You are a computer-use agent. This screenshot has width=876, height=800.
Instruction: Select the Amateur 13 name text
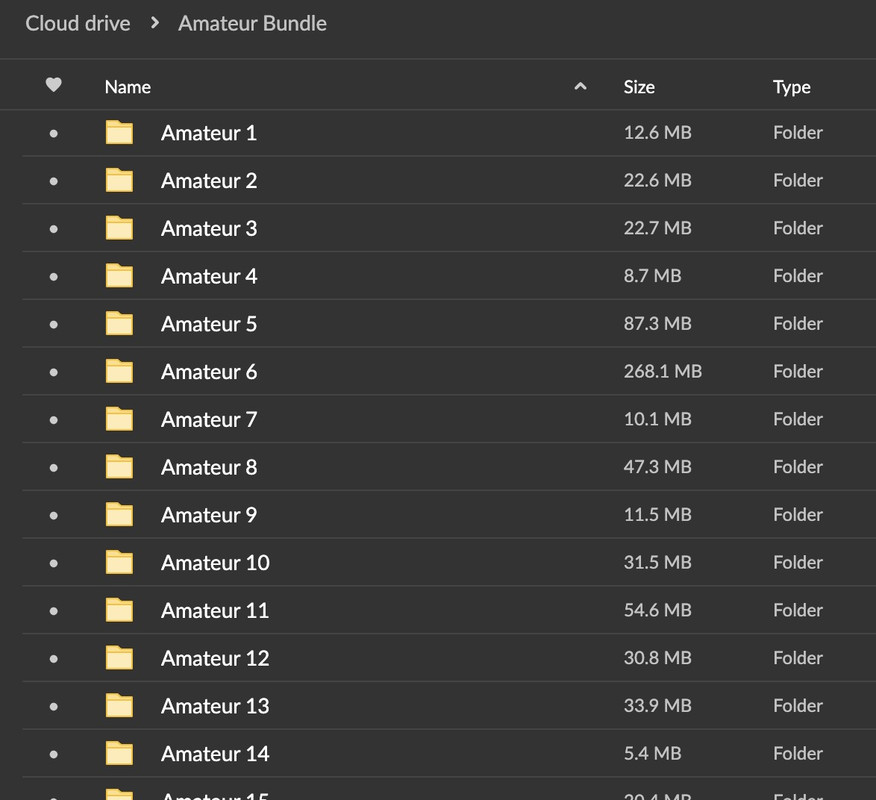(x=215, y=706)
